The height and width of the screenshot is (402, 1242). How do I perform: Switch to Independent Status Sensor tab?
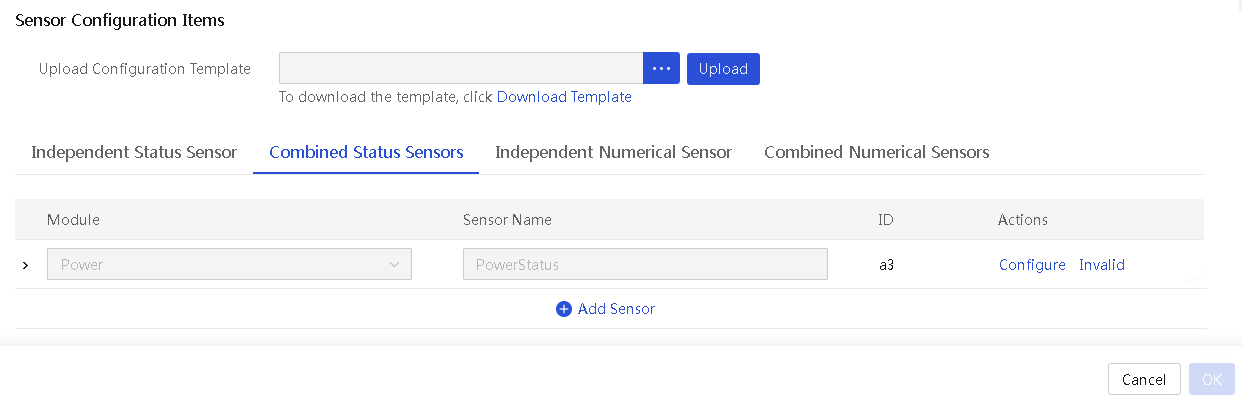point(134,152)
